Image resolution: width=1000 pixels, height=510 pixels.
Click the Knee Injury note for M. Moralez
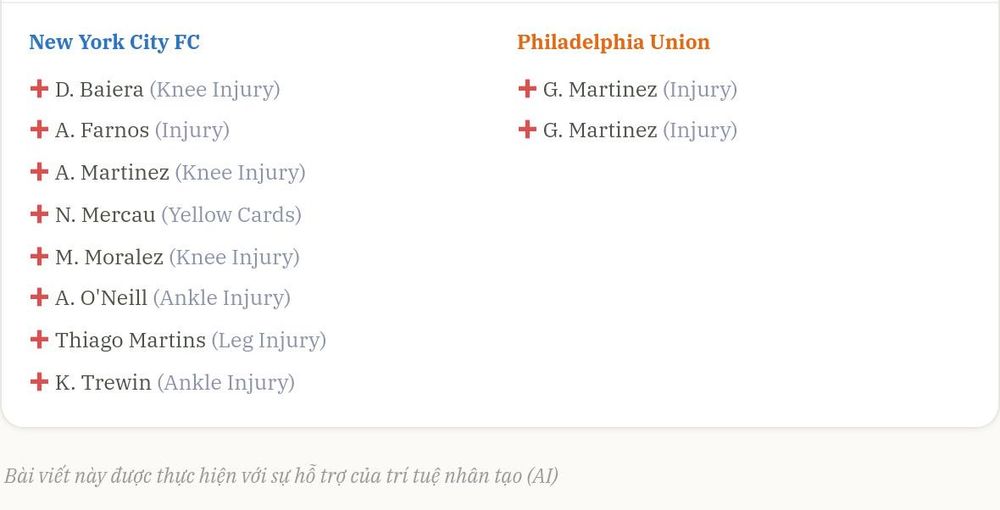point(234,258)
